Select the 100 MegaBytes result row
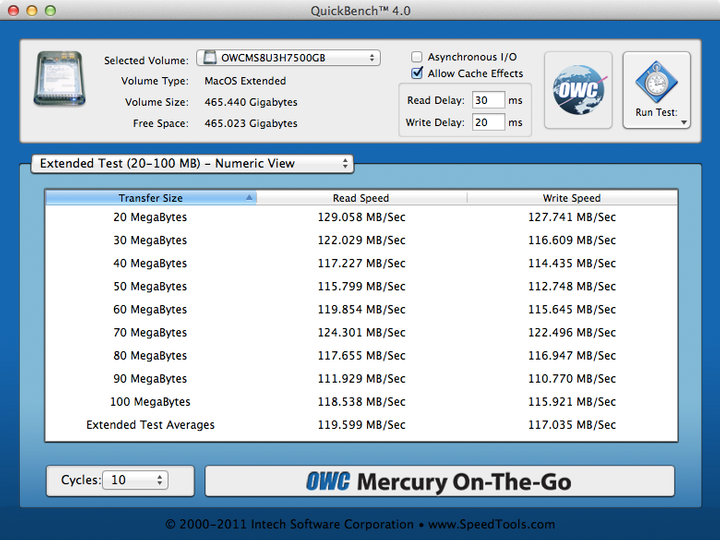The width and height of the screenshot is (720, 540). (360, 402)
